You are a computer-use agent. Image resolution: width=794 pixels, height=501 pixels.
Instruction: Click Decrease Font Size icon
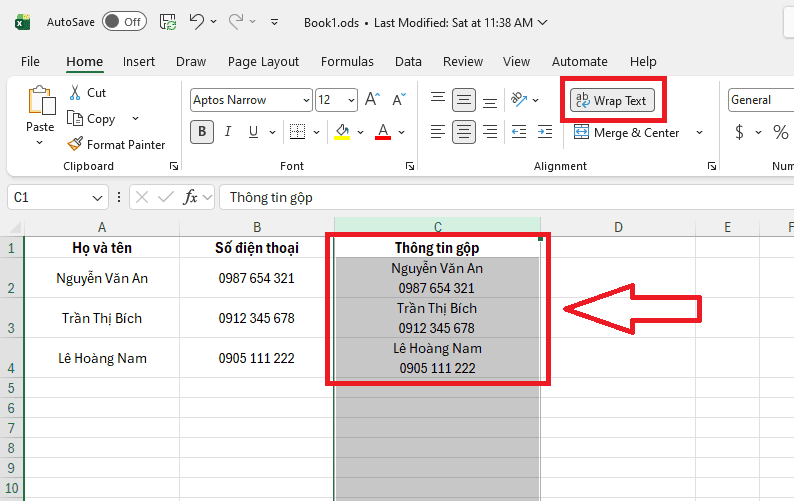click(399, 99)
